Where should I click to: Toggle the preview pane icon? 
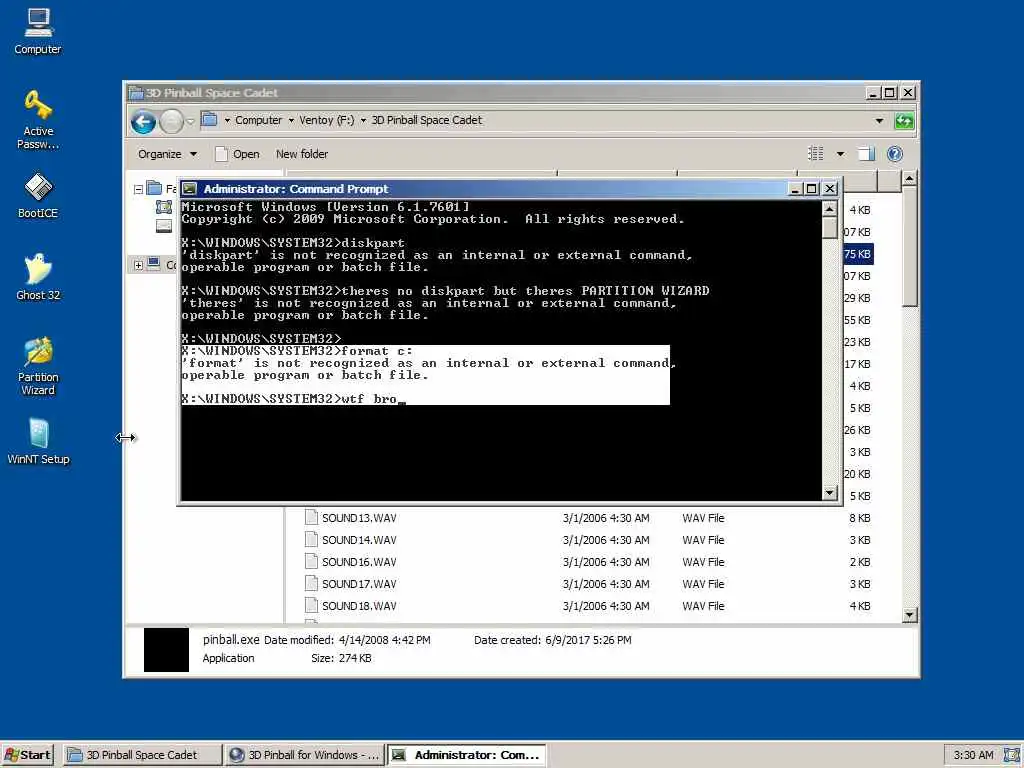pyautogui.click(x=866, y=153)
